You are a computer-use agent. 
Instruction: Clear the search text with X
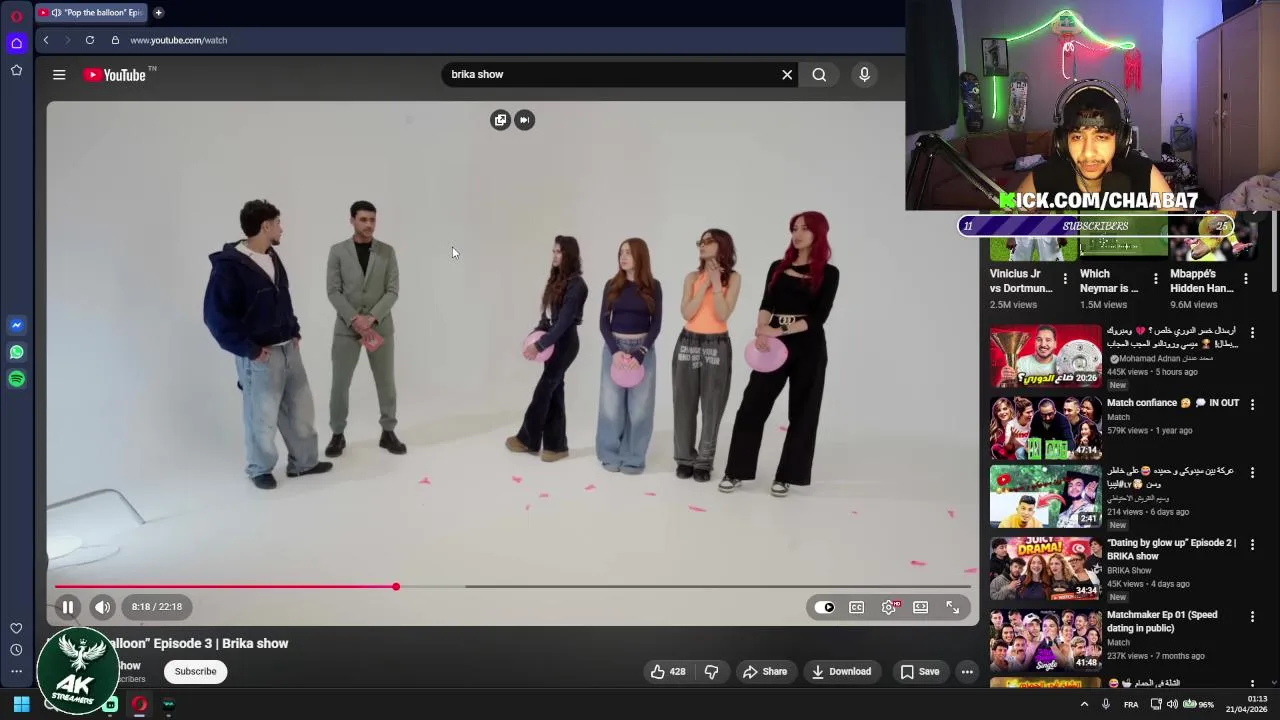[787, 74]
